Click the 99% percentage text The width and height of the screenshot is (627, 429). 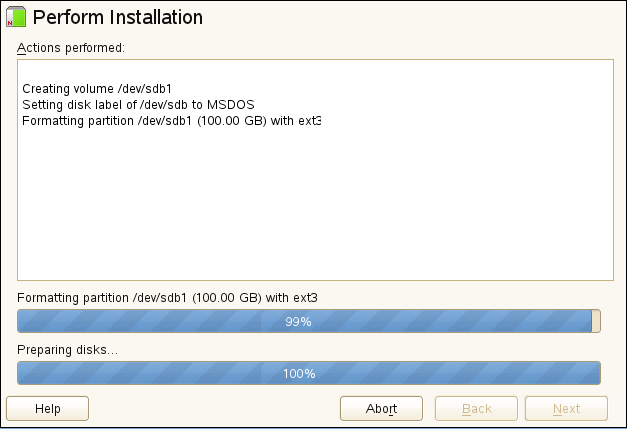[299, 322]
